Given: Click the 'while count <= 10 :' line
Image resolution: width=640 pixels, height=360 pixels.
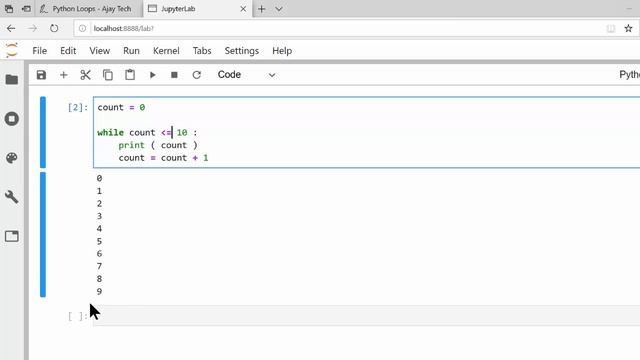Looking at the screenshot, I should (x=147, y=132).
